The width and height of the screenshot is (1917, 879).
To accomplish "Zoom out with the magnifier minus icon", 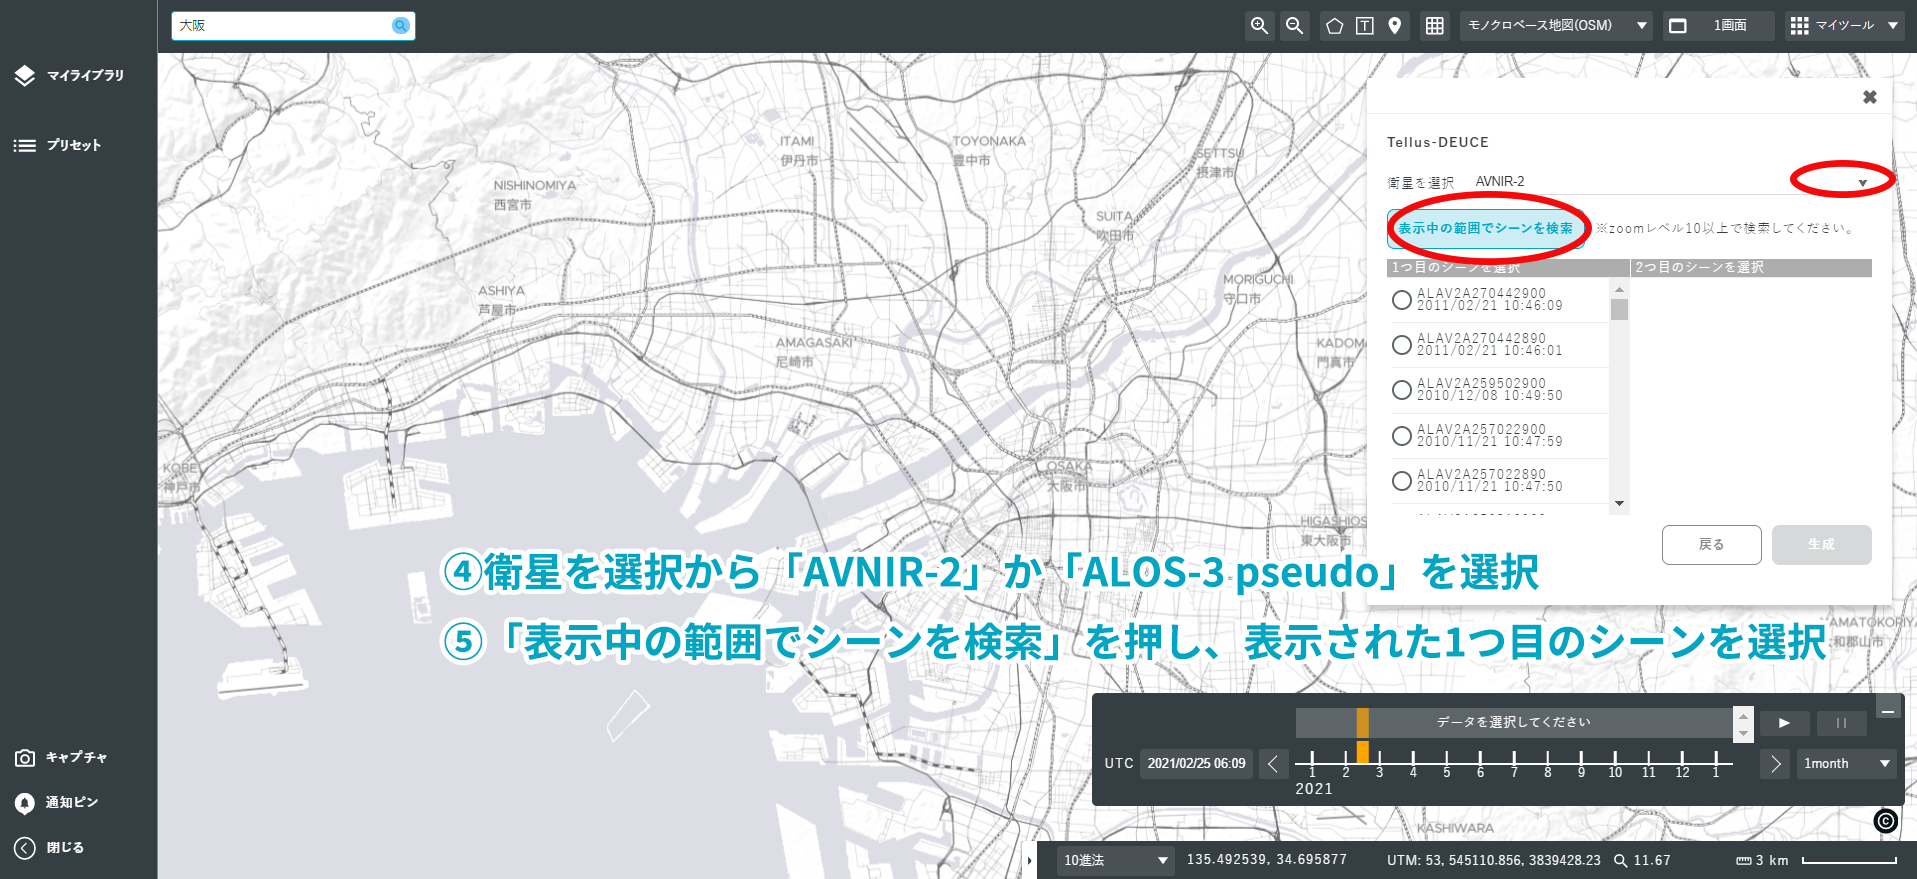I will (1294, 26).
